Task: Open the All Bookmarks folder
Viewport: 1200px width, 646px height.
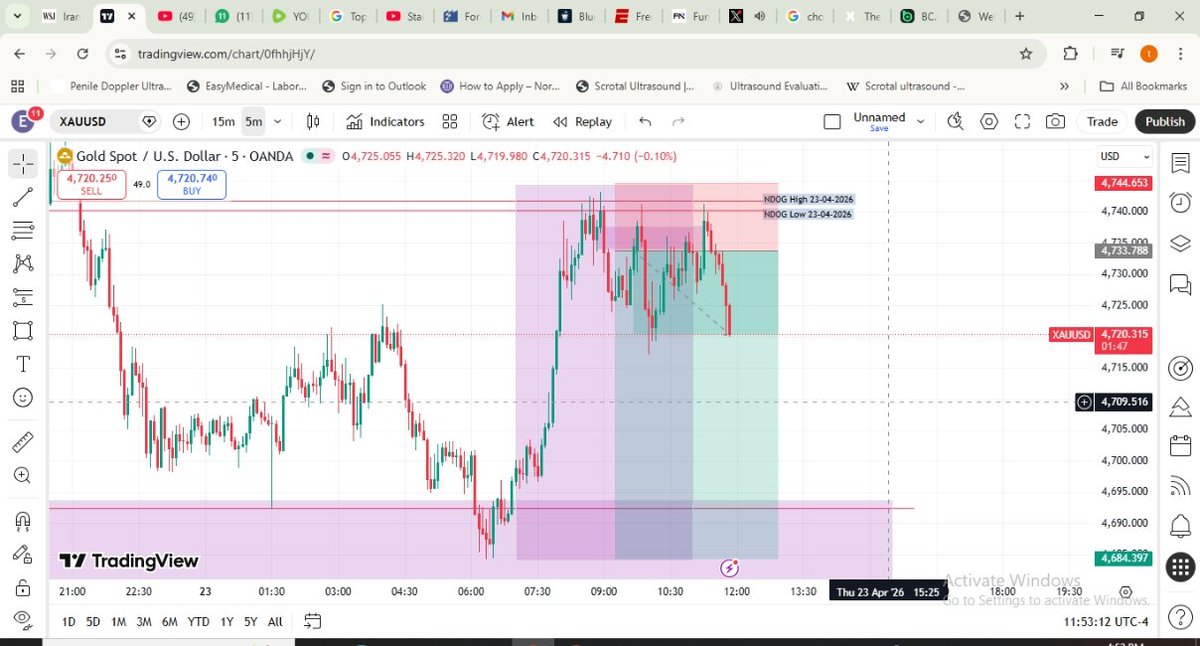Action: (1142, 86)
